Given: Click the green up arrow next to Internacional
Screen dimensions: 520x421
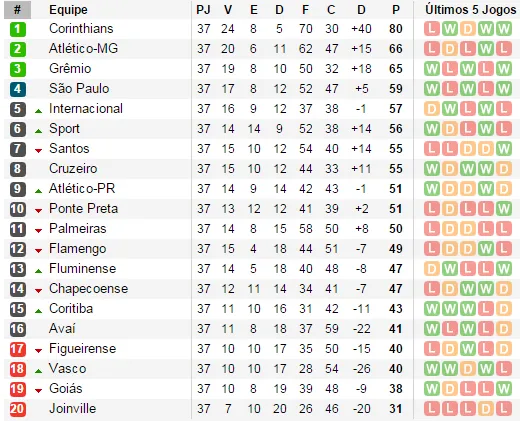Looking at the screenshot, I should pos(39,111).
